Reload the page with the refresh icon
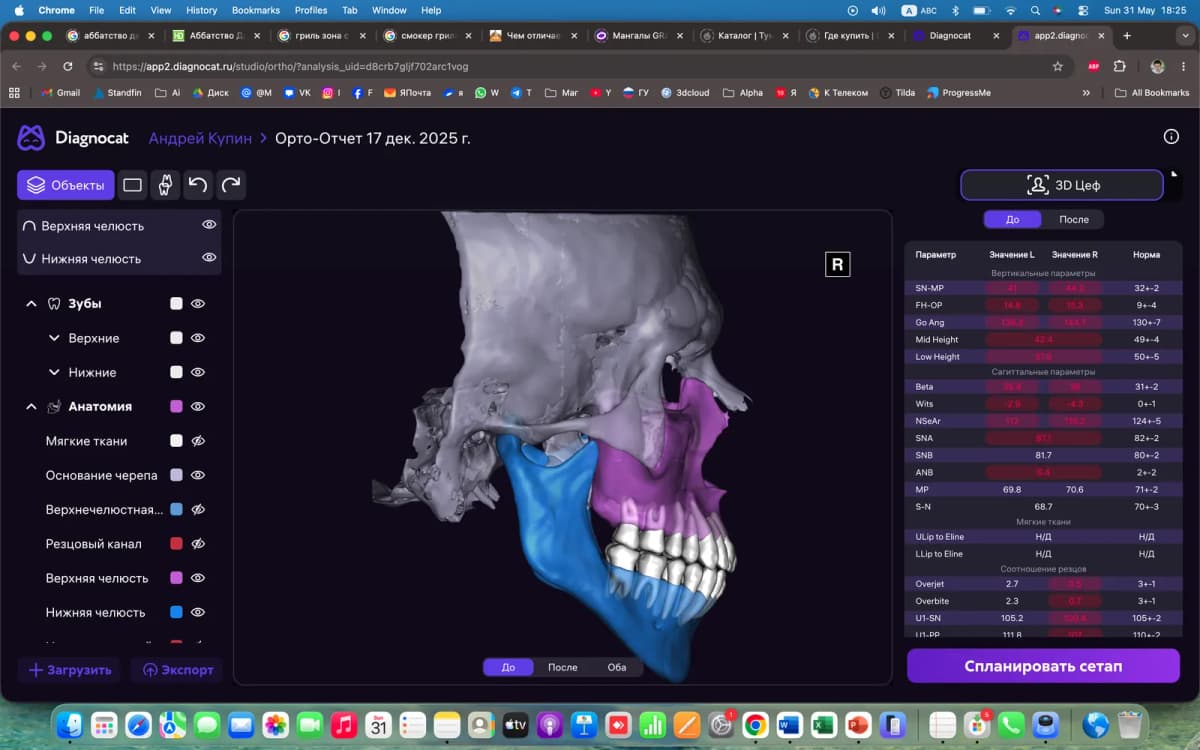Image resolution: width=1200 pixels, height=750 pixels. point(67,66)
